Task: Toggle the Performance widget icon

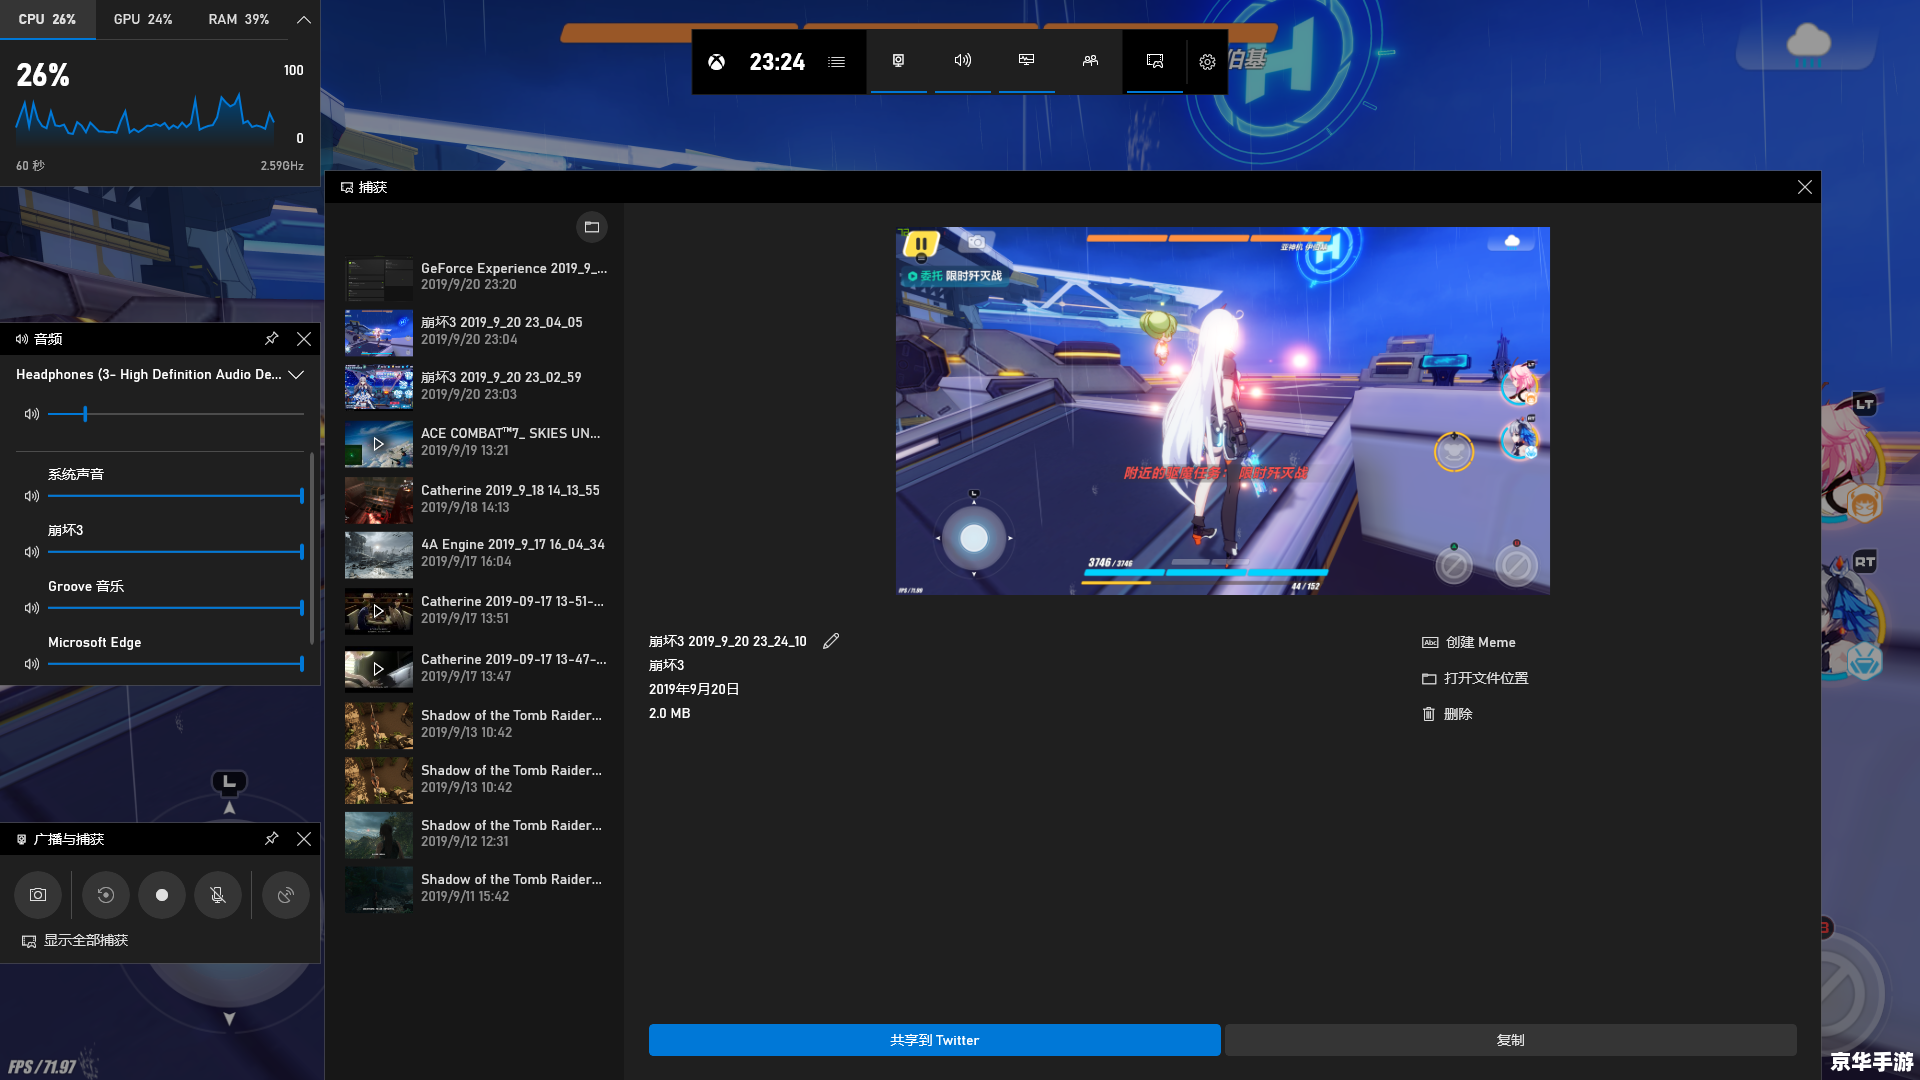Action: click(1026, 61)
